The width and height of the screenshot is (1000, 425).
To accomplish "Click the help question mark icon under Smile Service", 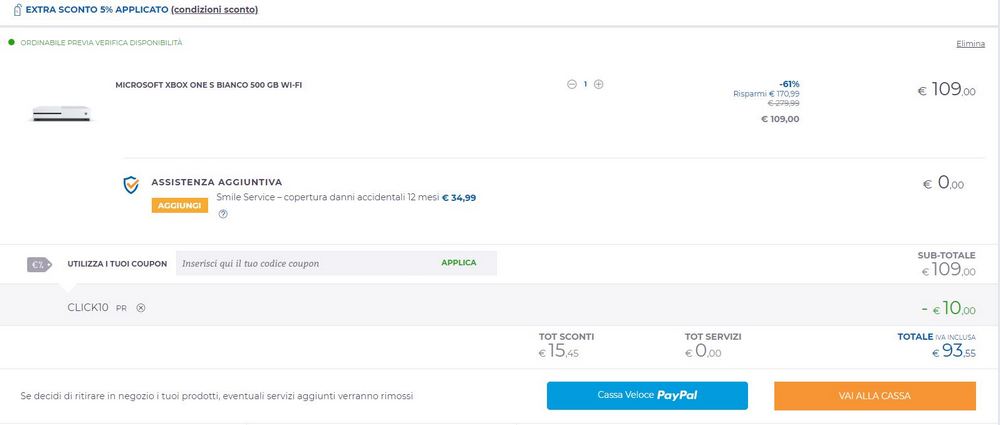I will [x=223, y=214].
